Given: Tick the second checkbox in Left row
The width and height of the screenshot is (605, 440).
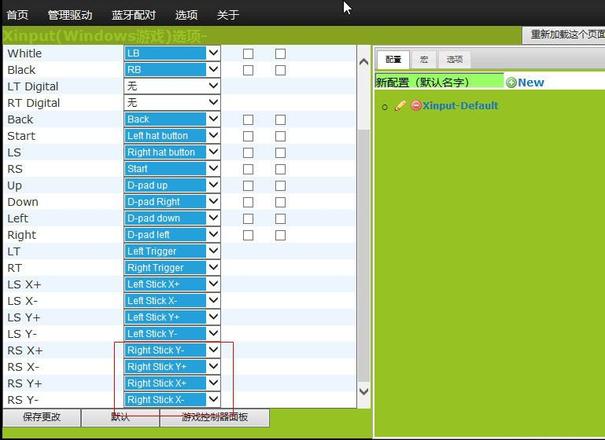Looking at the screenshot, I should [281, 219].
